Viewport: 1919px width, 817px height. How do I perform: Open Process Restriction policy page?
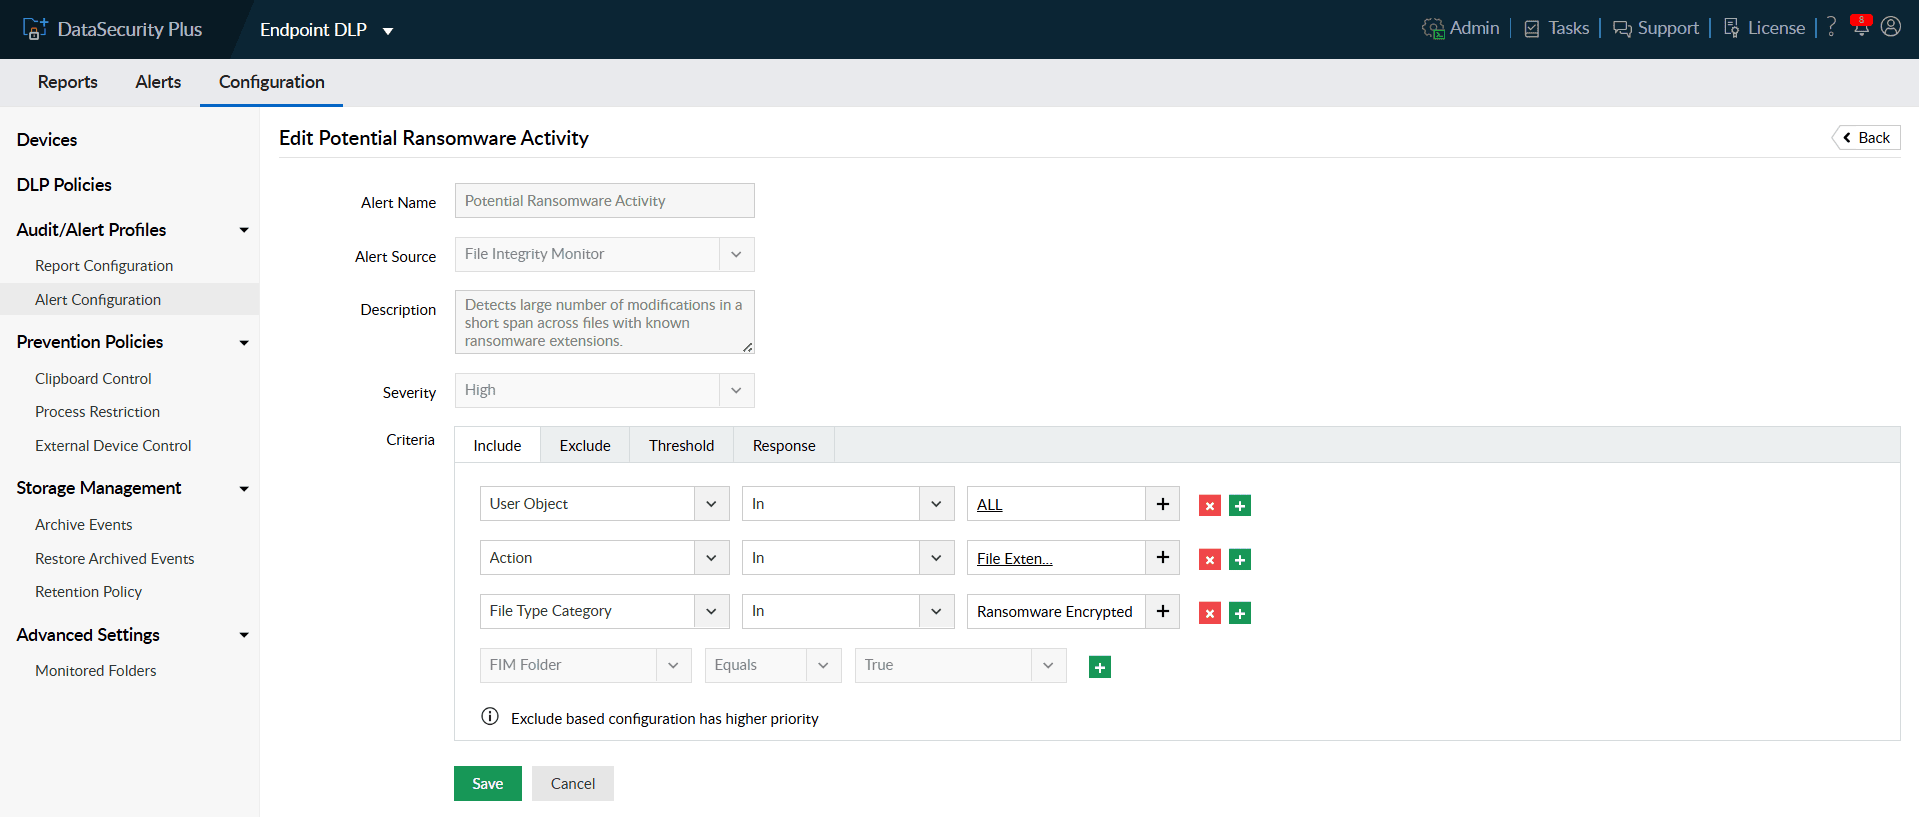coord(97,412)
